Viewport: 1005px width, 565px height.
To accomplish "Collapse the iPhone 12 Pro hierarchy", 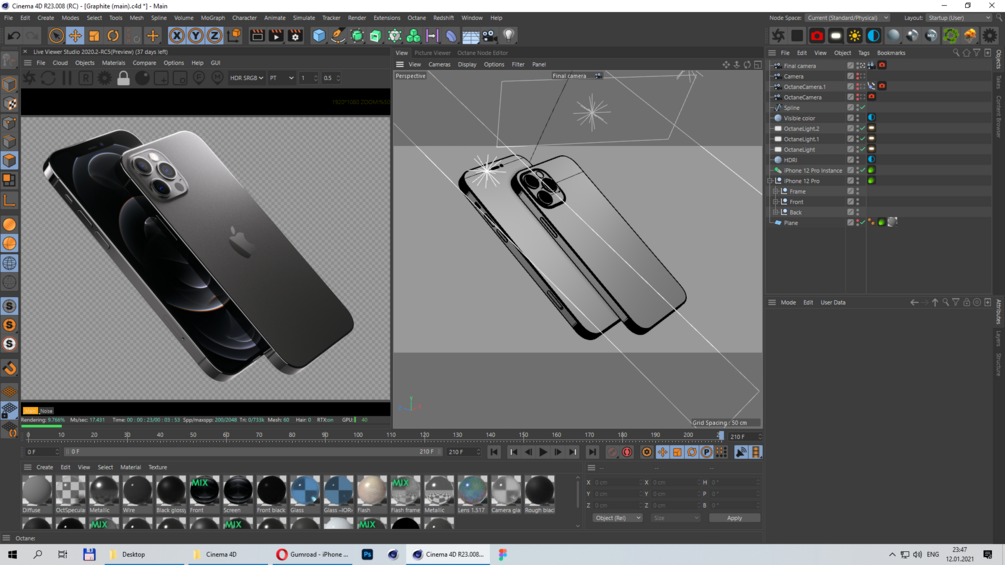I will (x=770, y=181).
